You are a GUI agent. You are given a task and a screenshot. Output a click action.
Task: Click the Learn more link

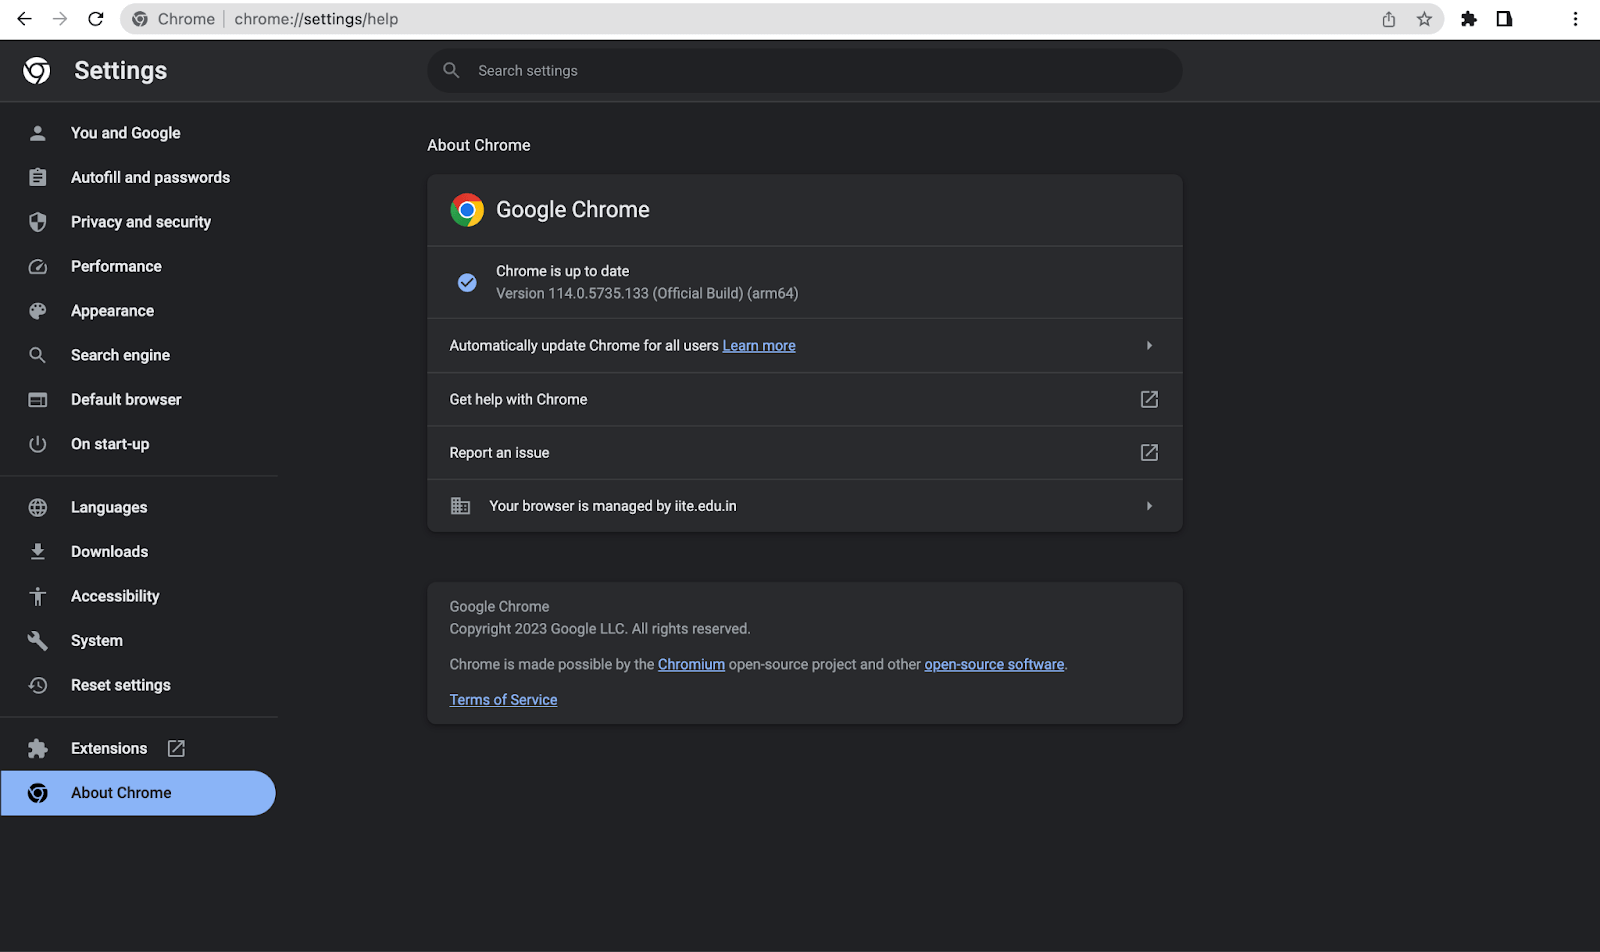(x=759, y=346)
